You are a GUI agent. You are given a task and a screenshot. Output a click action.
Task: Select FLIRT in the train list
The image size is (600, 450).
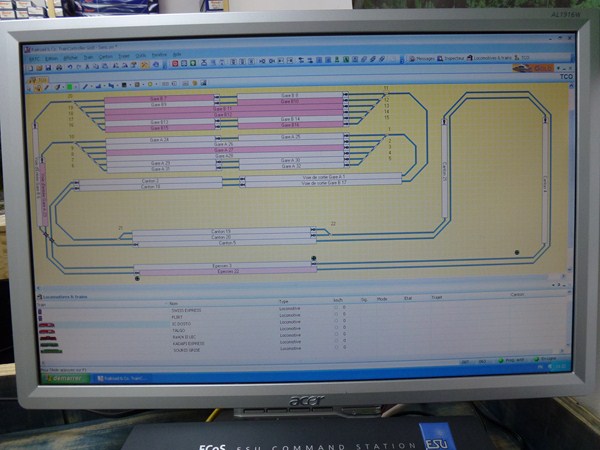point(177,317)
